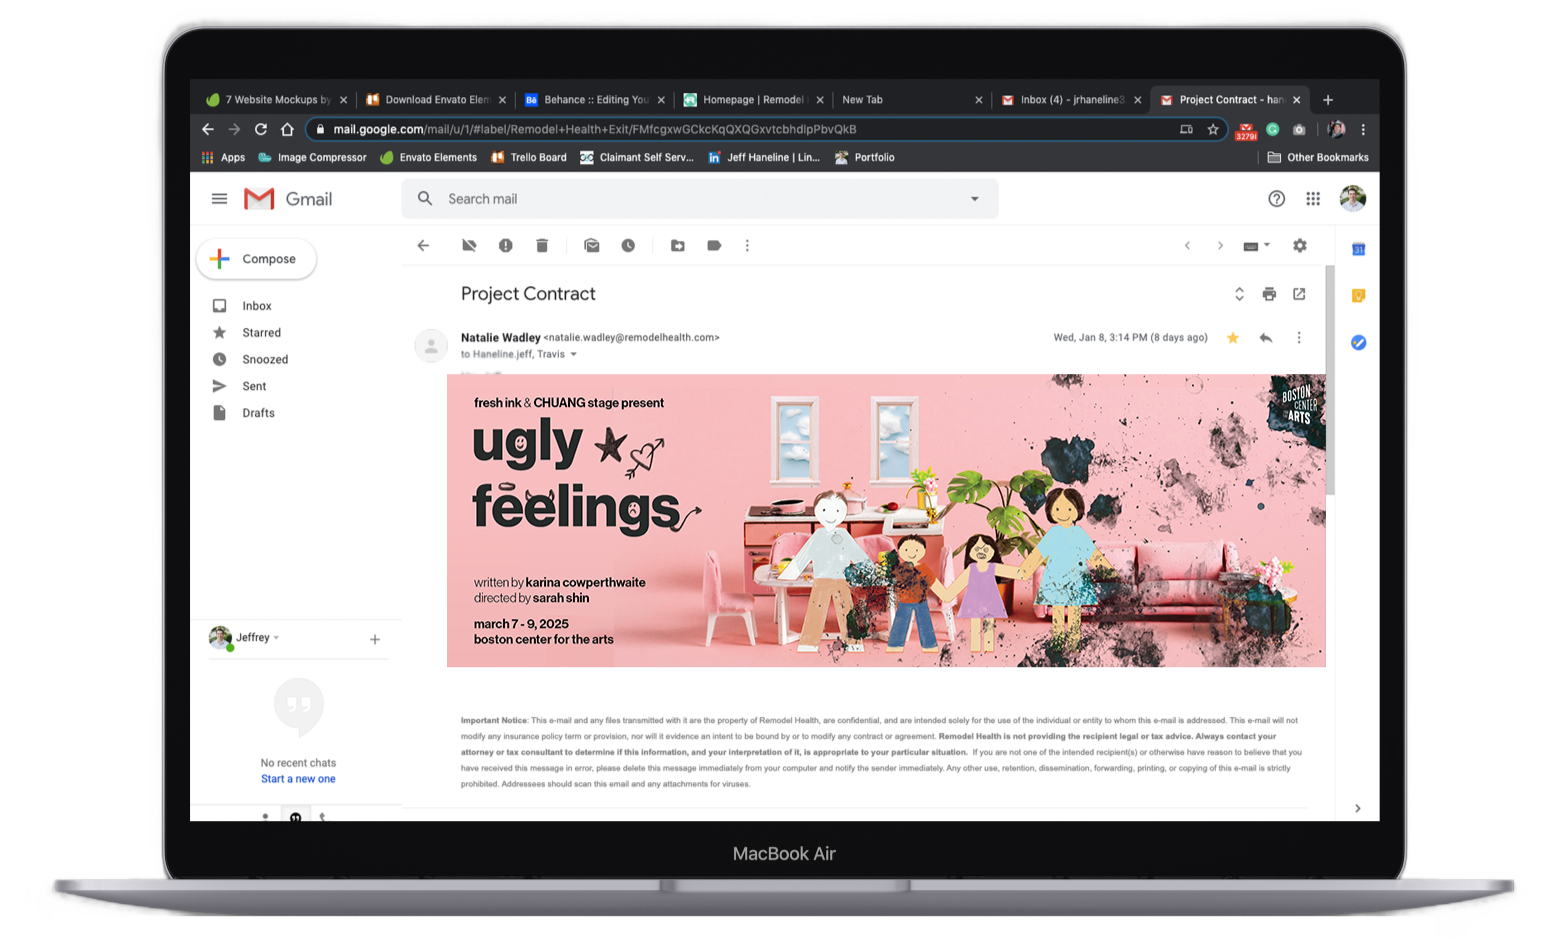This screenshot has height=946, width=1566.
Task: Mark email as unread
Action: tap(592, 245)
